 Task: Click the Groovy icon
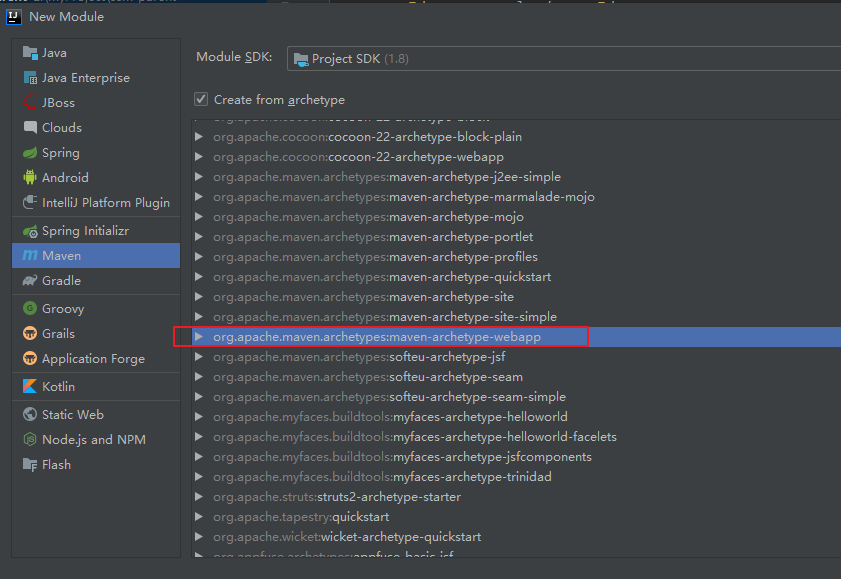point(30,308)
